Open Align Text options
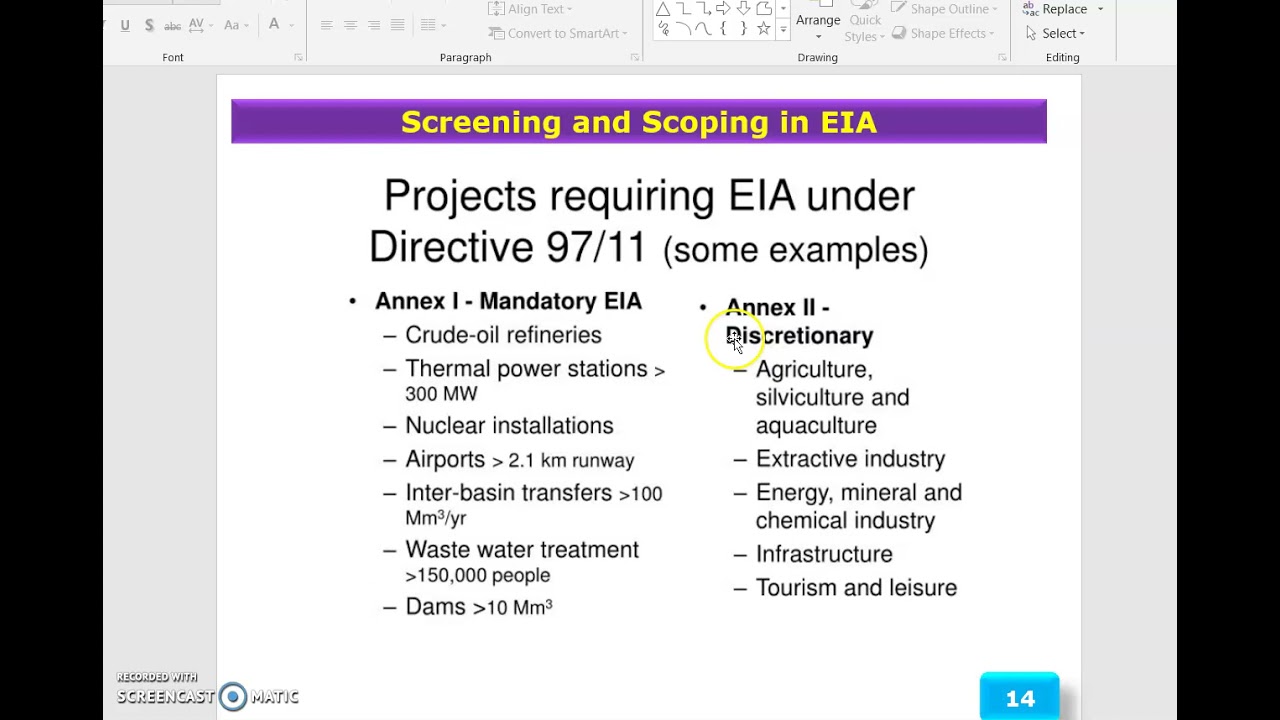 (x=531, y=9)
